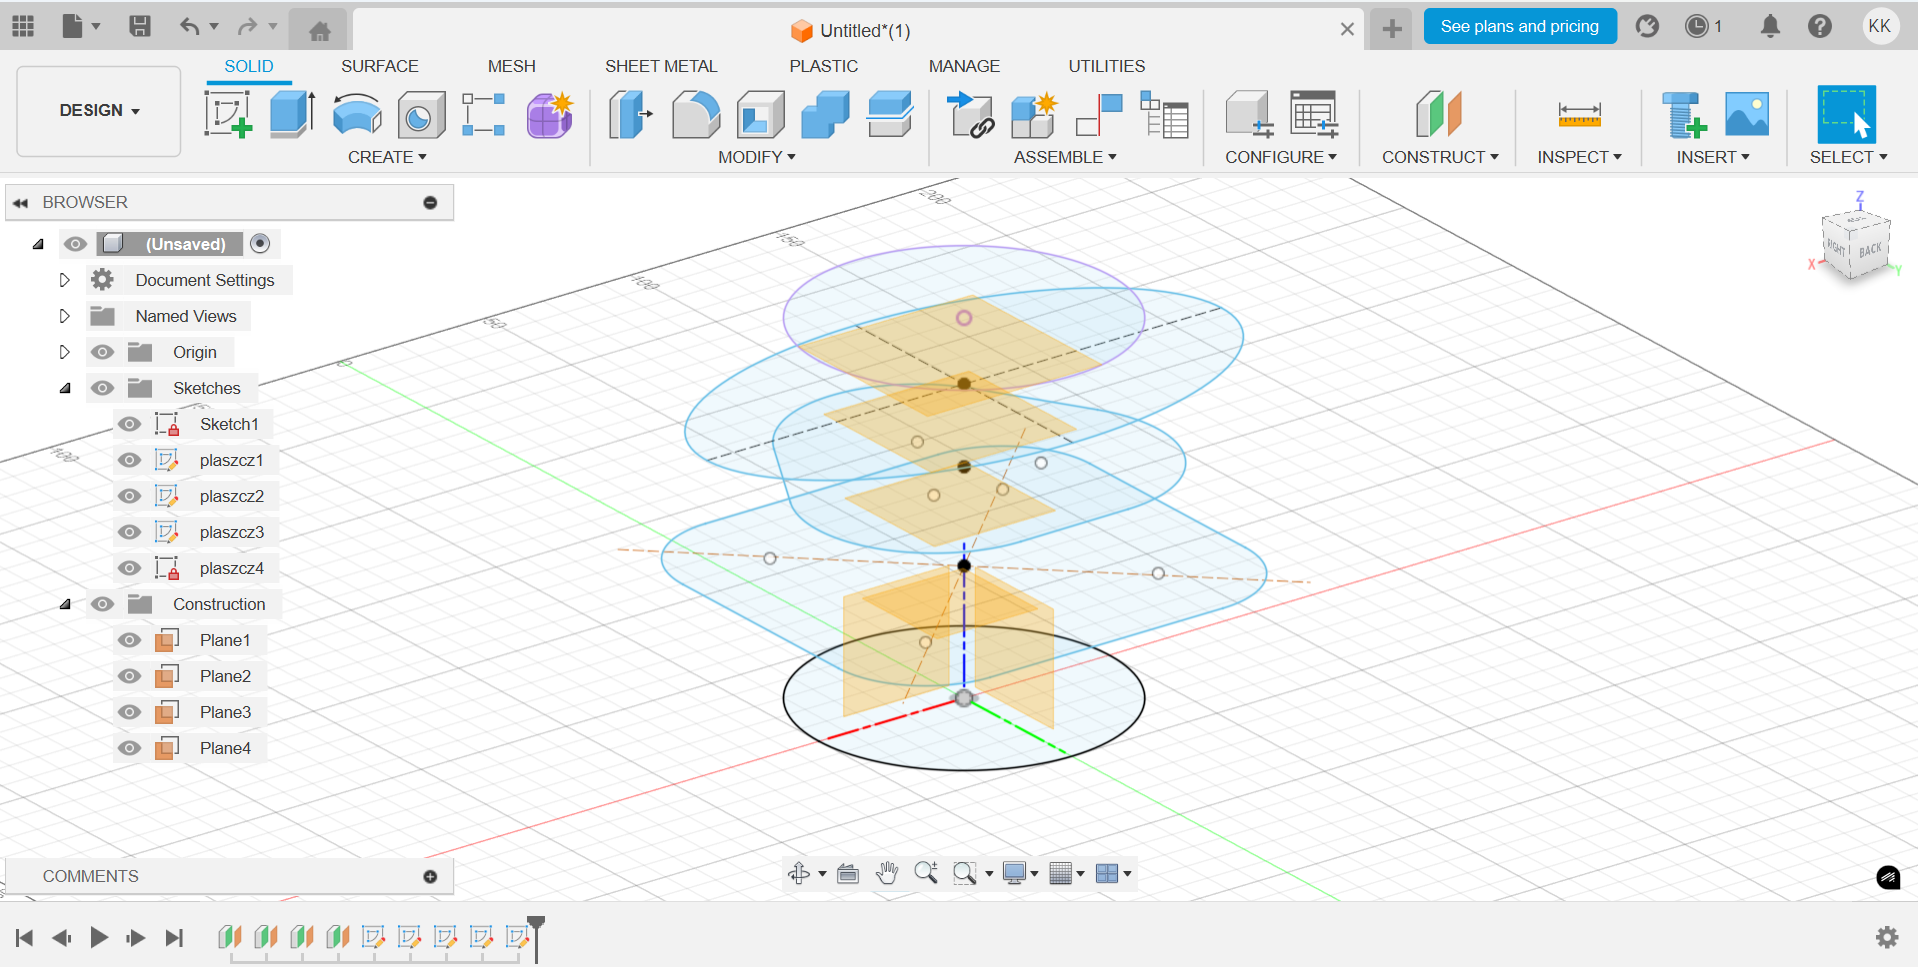Switch to the MANAGE tab

coord(964,66)
